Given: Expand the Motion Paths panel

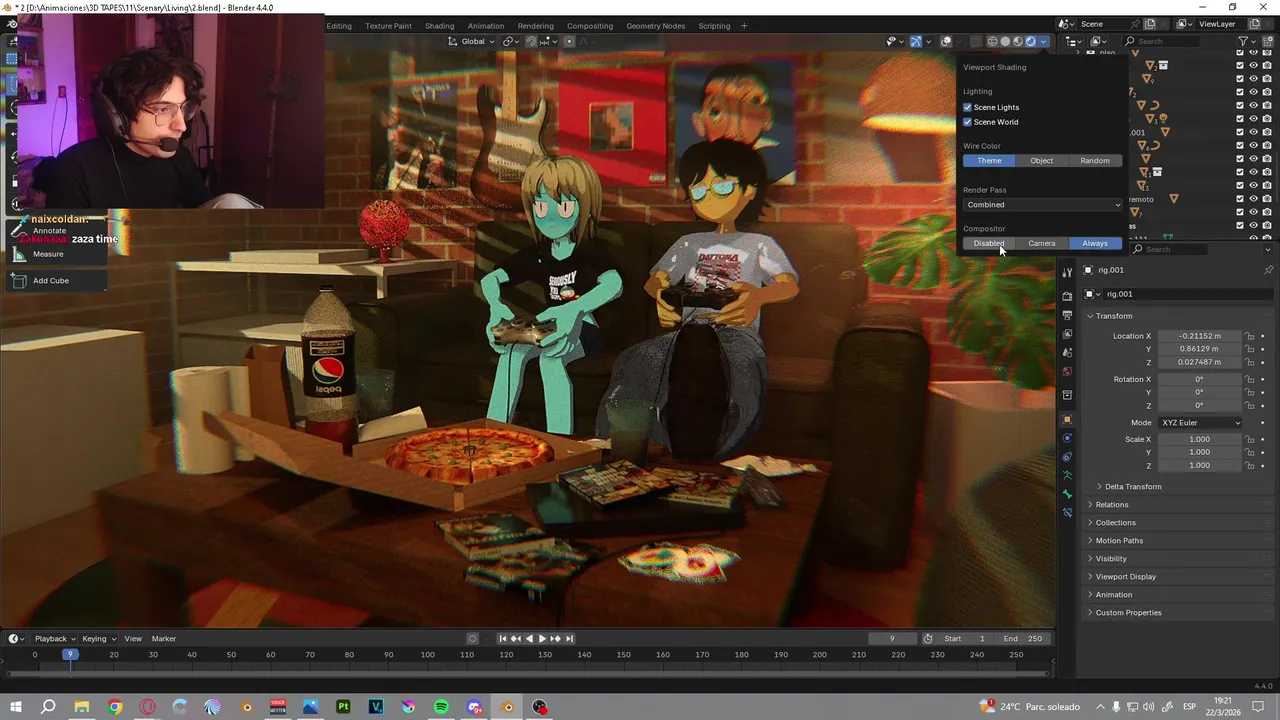Looking at the screenshot, I should pyautogui.click(x=1118, y=541).
